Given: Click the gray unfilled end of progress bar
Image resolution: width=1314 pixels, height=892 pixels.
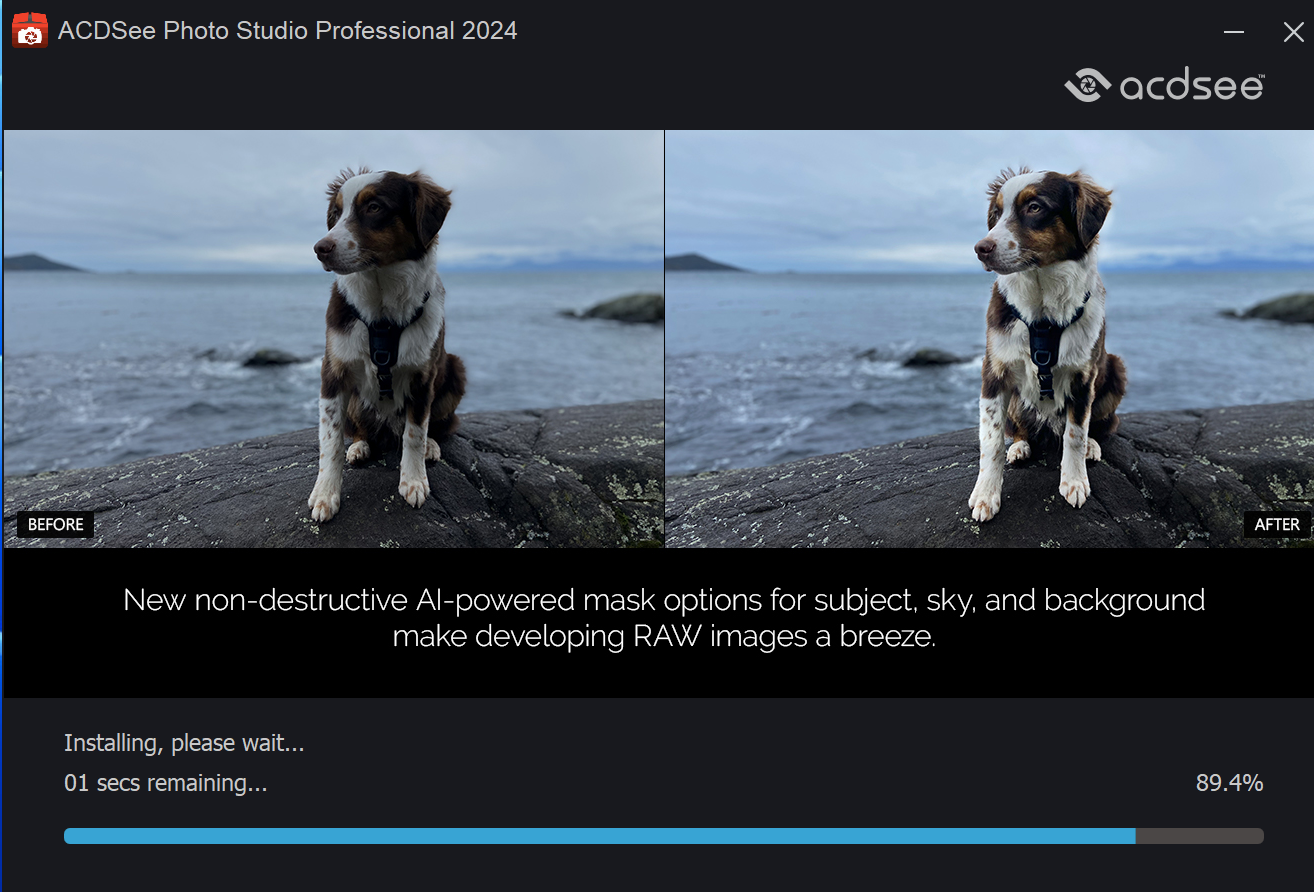Looking at the screenshot, I should 1200,835.
